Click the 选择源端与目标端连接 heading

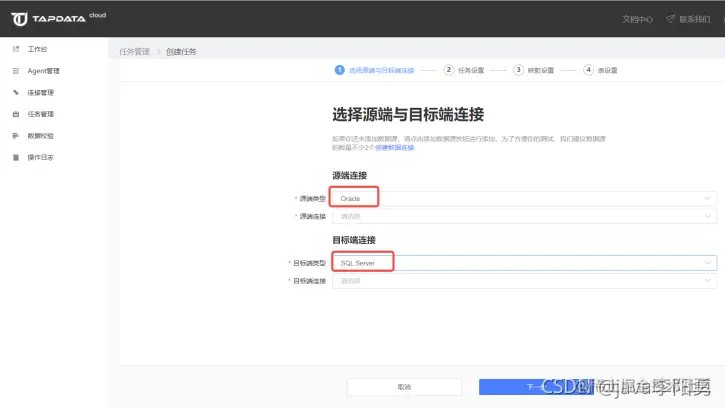408,114
